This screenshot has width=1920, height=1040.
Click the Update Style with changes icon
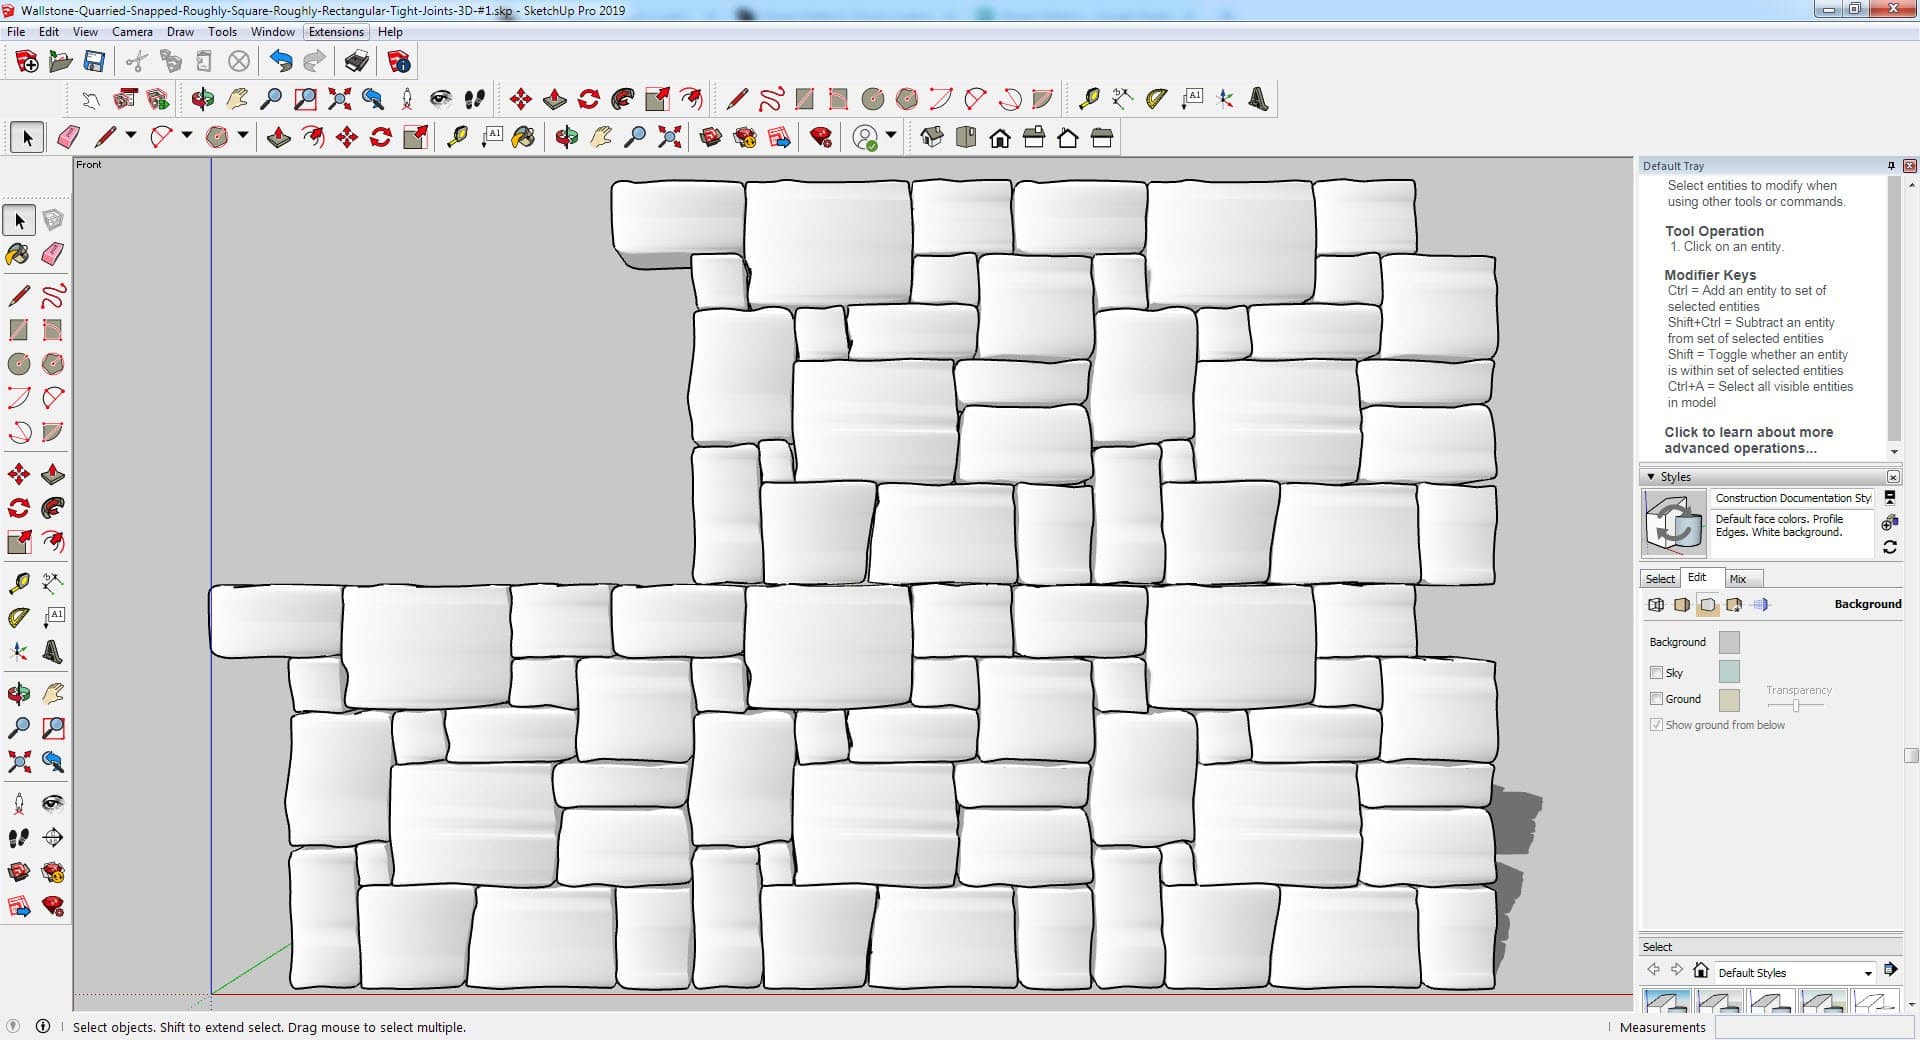click(x=1889, y=547)
